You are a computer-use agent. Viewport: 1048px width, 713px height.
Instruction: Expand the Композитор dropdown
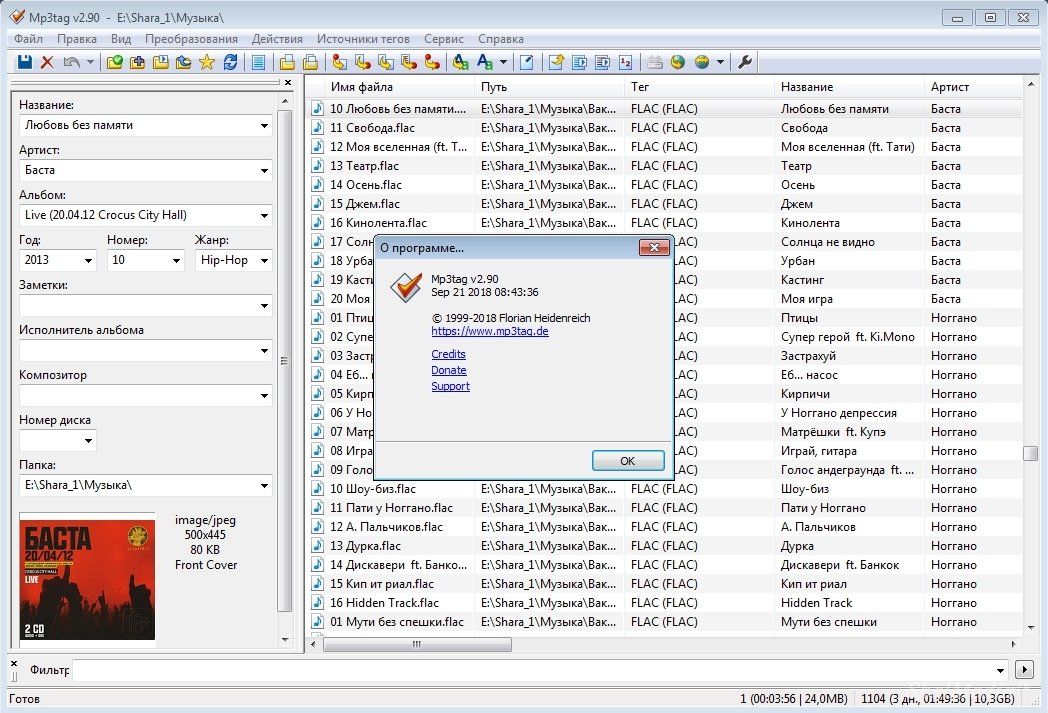coord(264,396)
